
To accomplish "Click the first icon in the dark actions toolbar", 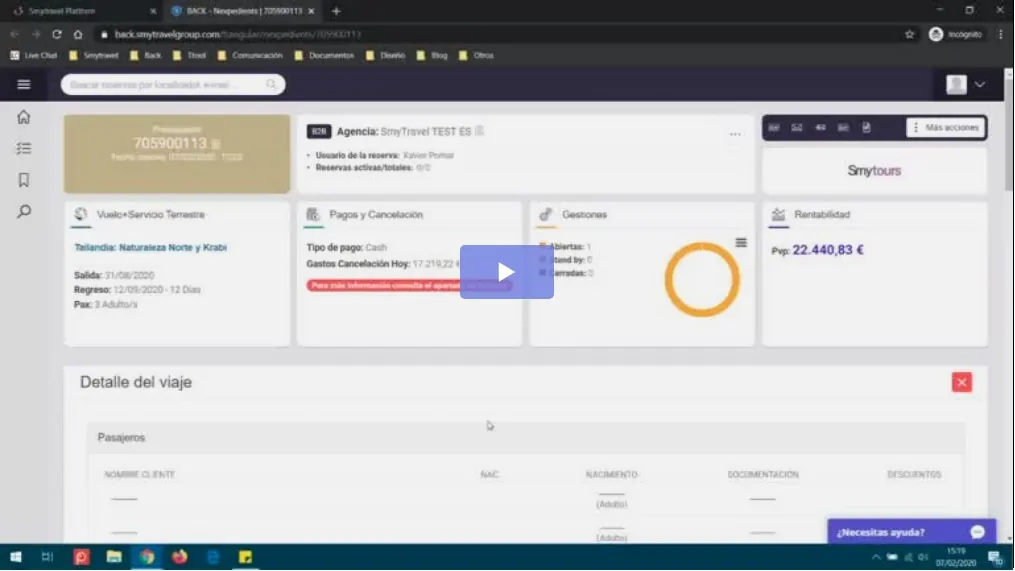I will (x=774, y=128).
